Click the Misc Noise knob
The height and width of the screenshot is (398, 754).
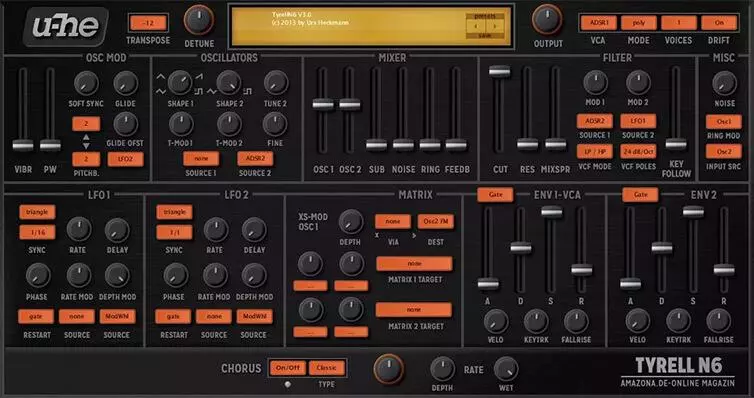724,83
